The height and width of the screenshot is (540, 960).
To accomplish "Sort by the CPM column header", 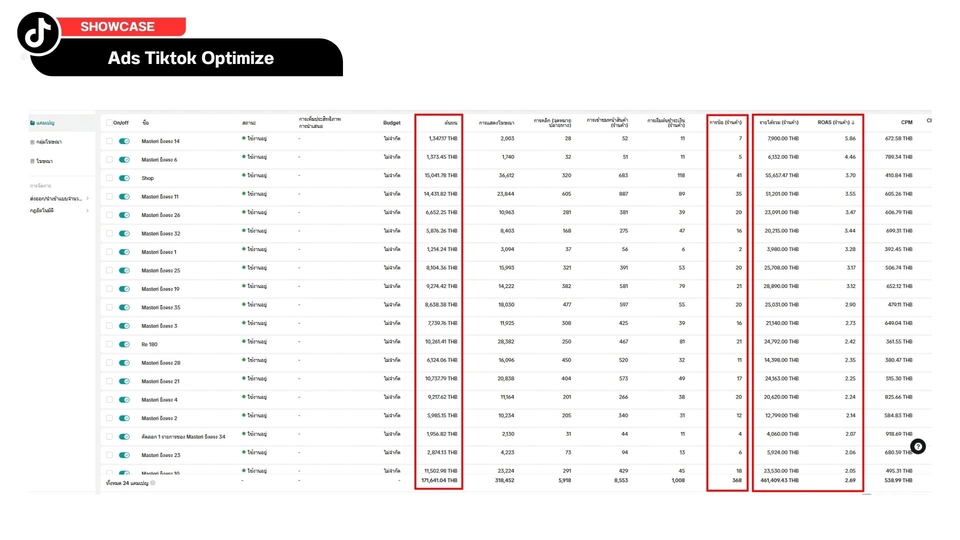I will 906,122.
